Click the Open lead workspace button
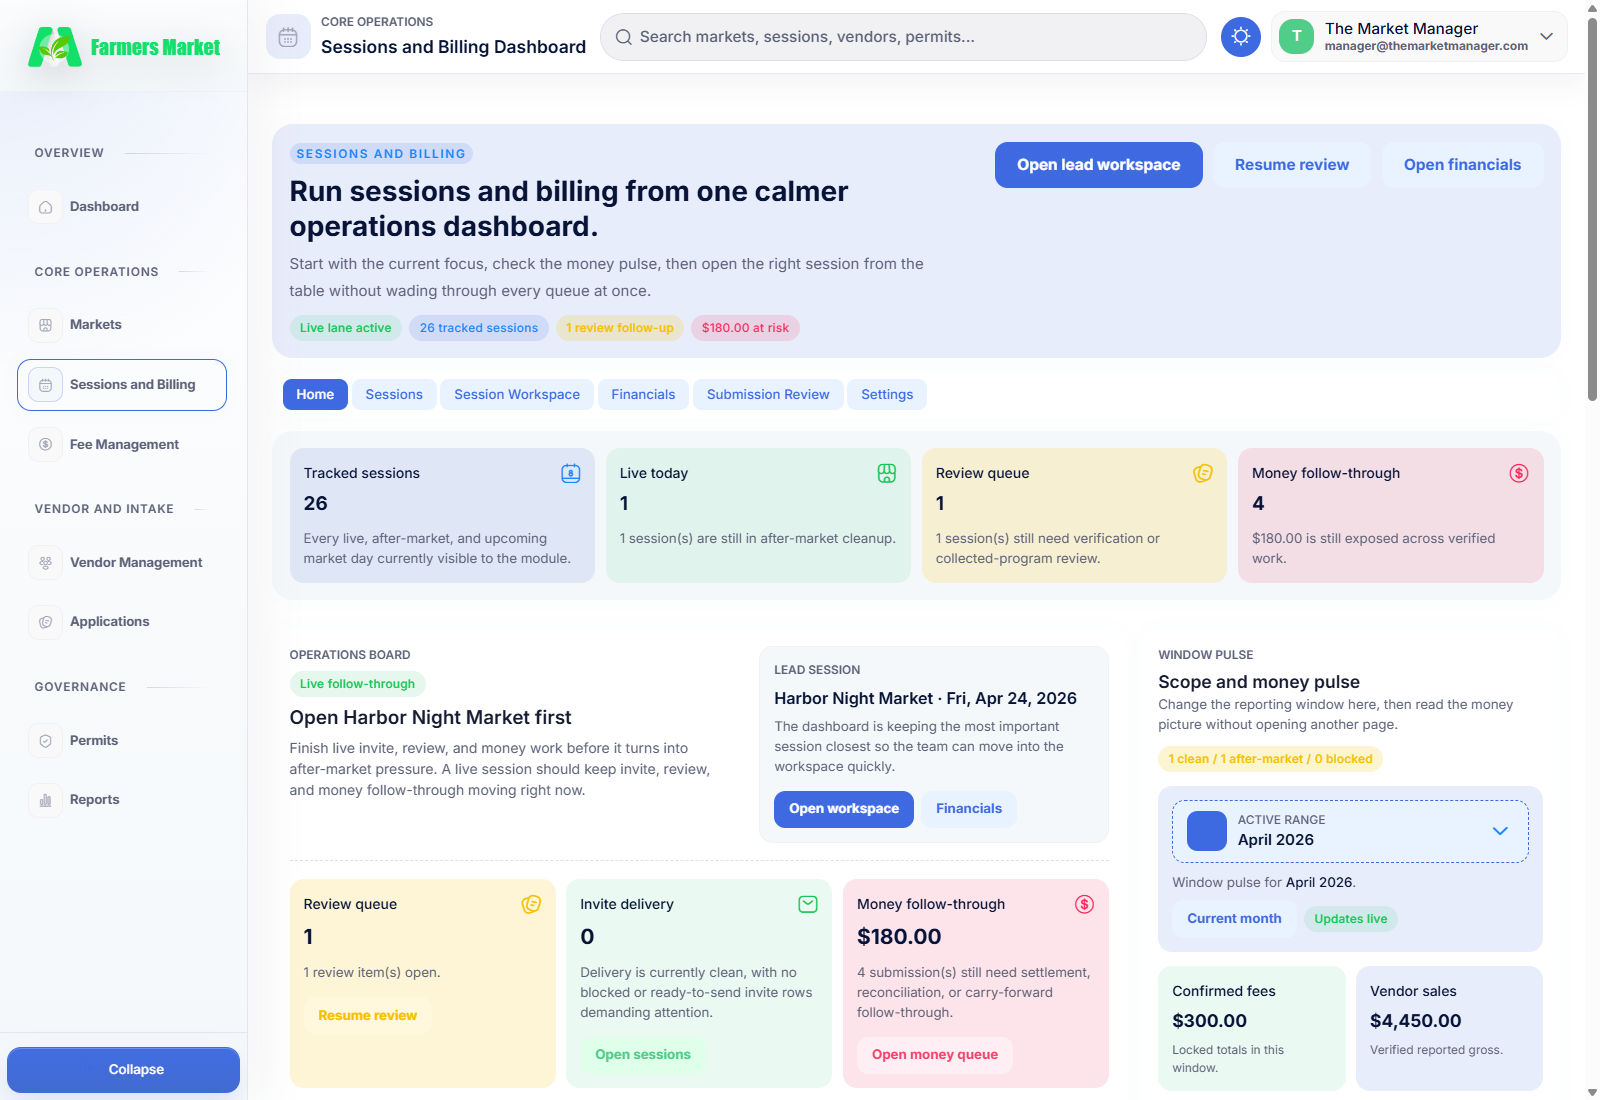Image resolution: width=1600 pixels, height=1100 pixels. point(1098,164)
